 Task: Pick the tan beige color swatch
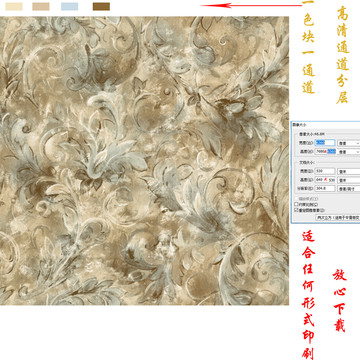click(41, 6)
